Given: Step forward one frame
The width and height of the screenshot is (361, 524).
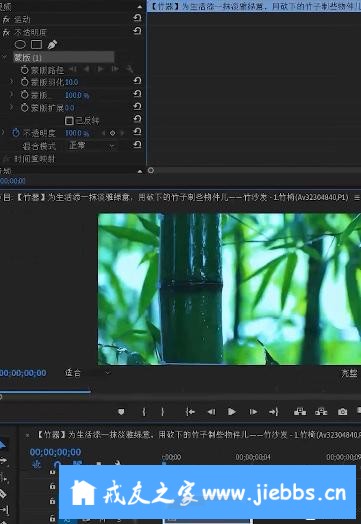Looking at the screenshot, I should click(253, 412).
